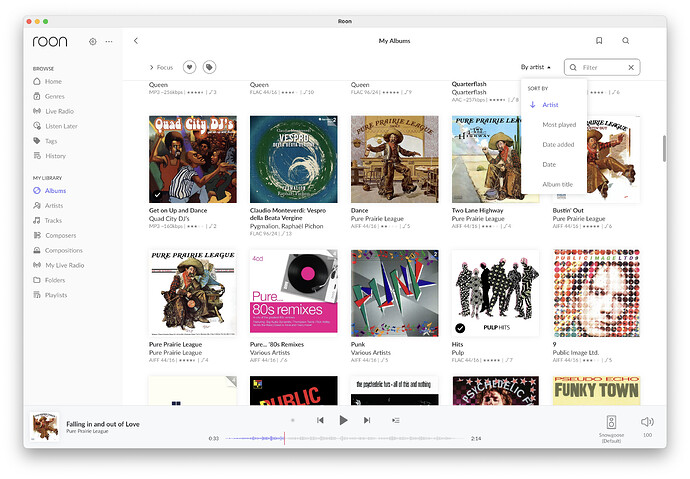Screen dimensions: 690x479
Task: Open Folders in the sidebar
Action: point(49,280)
